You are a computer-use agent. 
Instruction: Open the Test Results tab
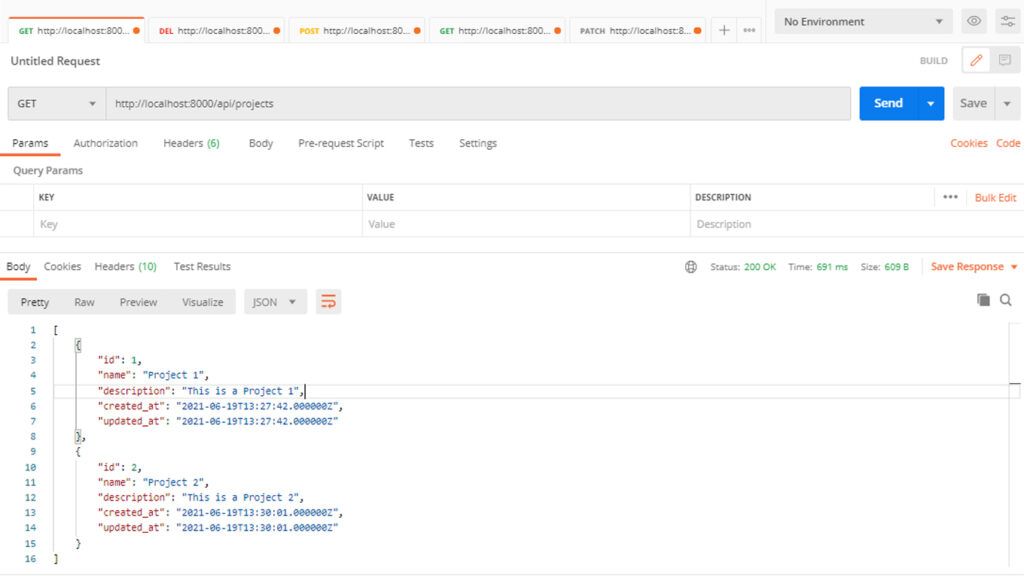pos(202,266)
